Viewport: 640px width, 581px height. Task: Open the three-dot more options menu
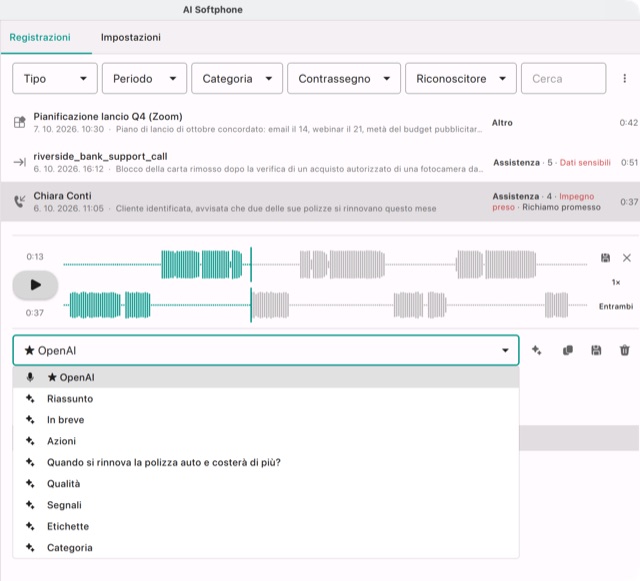click(x=624, y=78)
